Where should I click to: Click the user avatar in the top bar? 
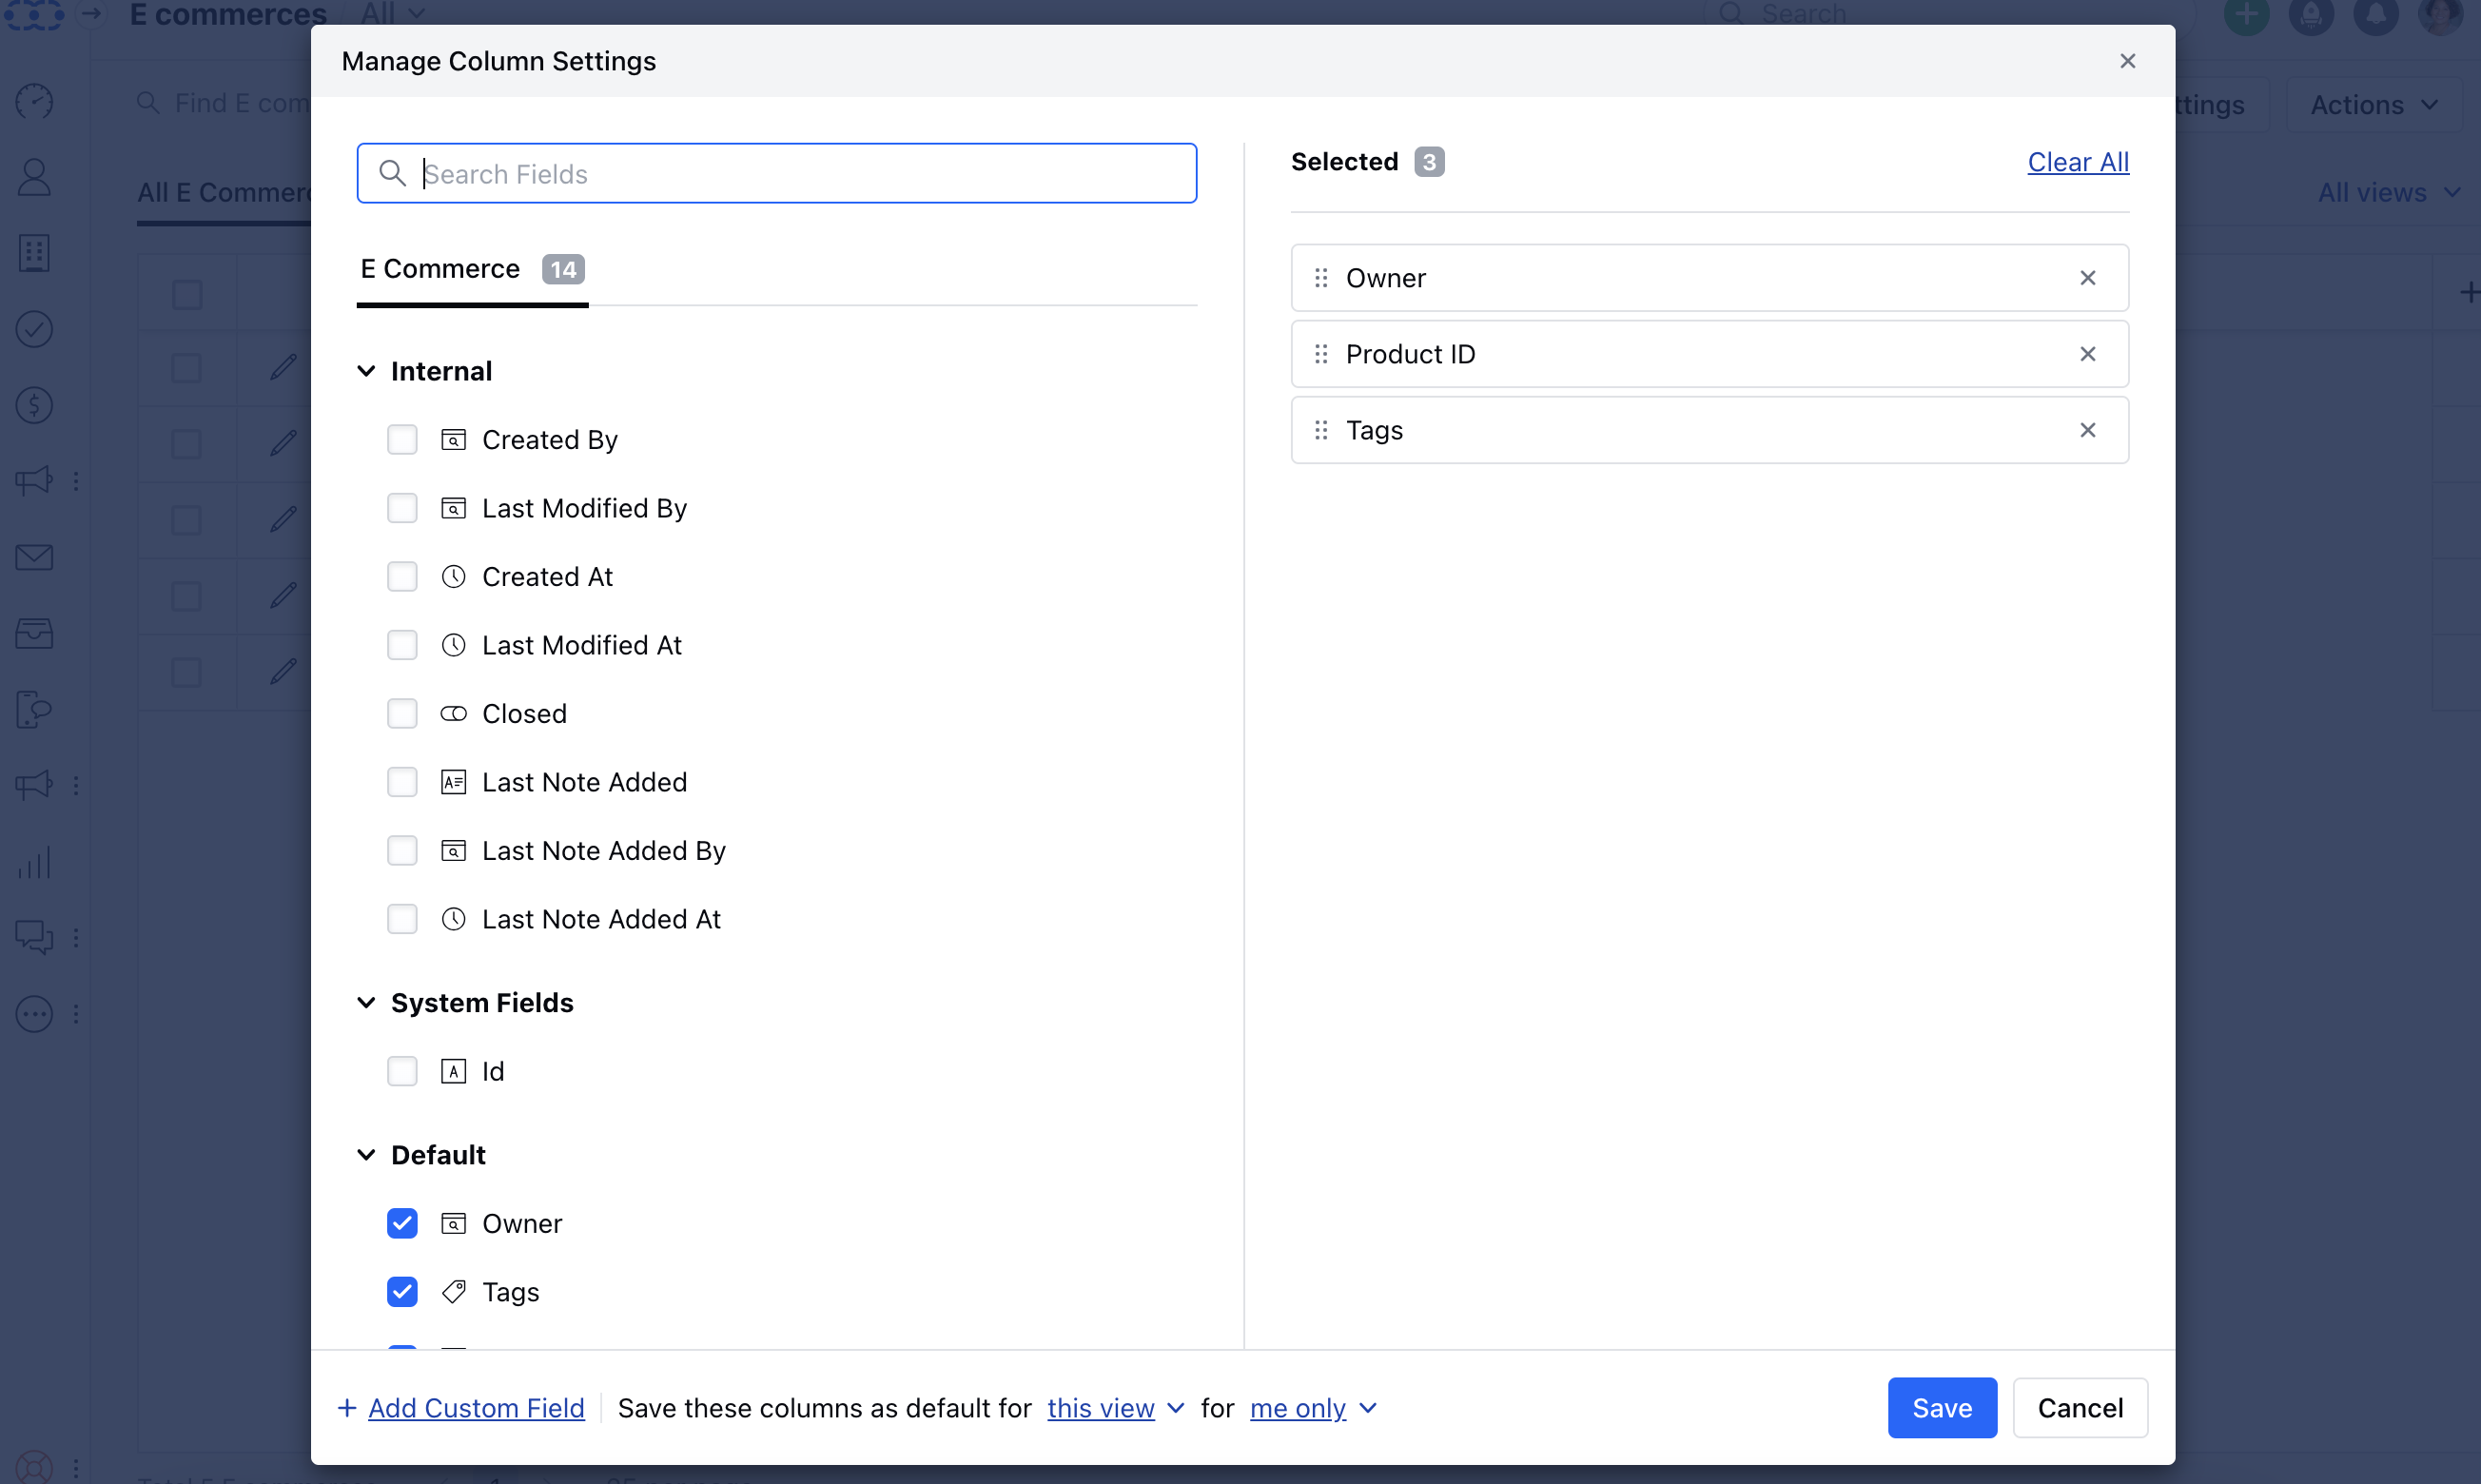pyautogui.click(x=2440, y=15)
